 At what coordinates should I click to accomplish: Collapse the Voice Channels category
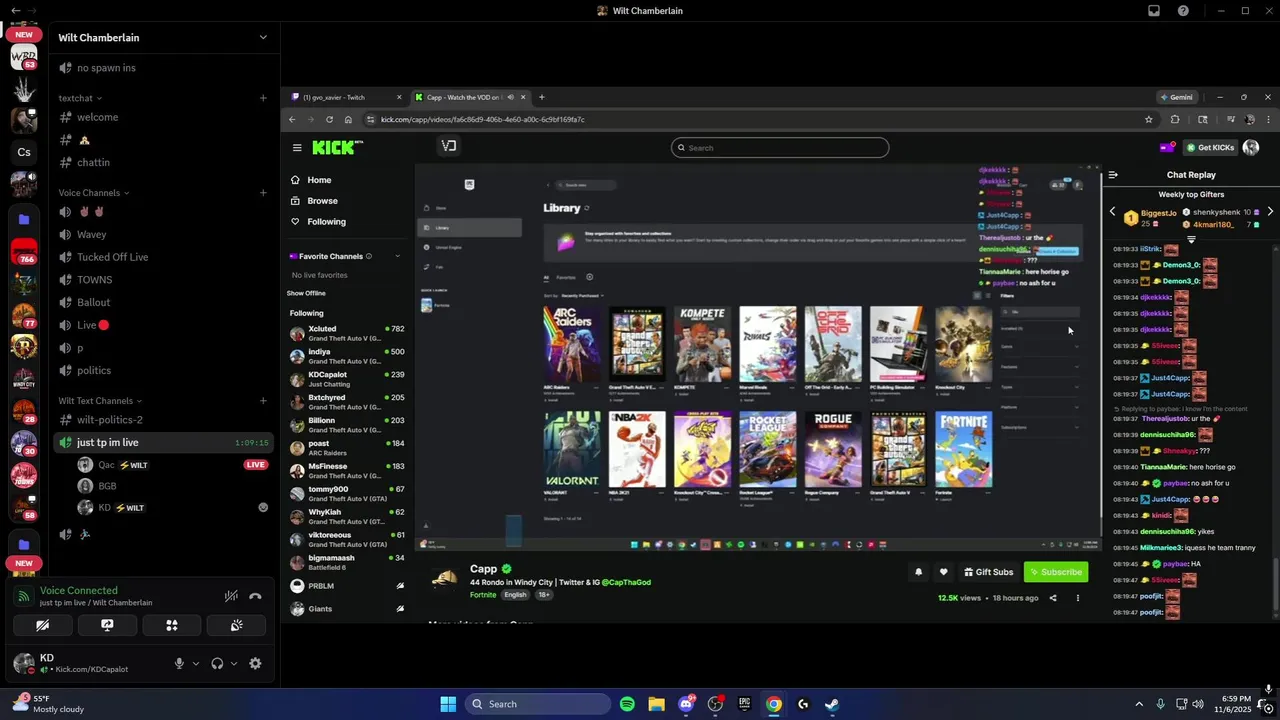pyautogui.click(x=95, y=193)
